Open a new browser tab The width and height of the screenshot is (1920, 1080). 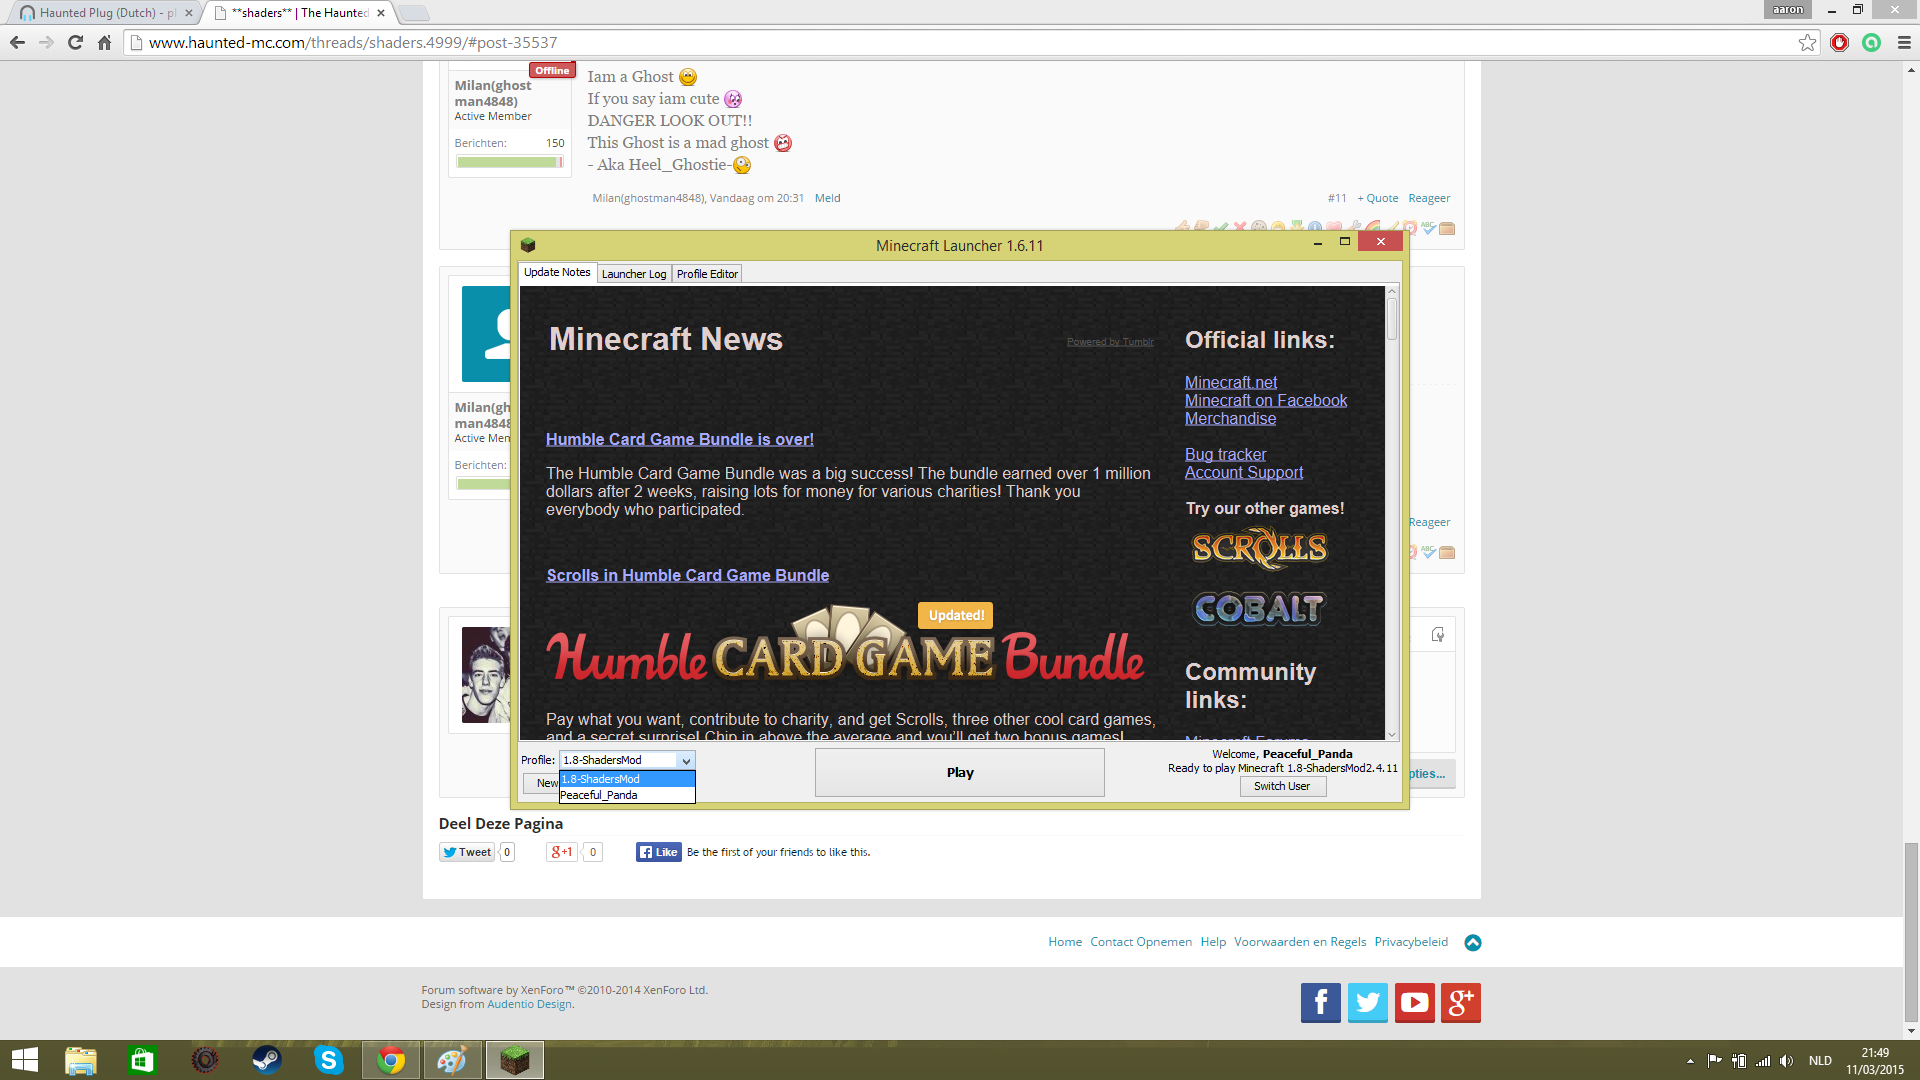tap(414, 13)
